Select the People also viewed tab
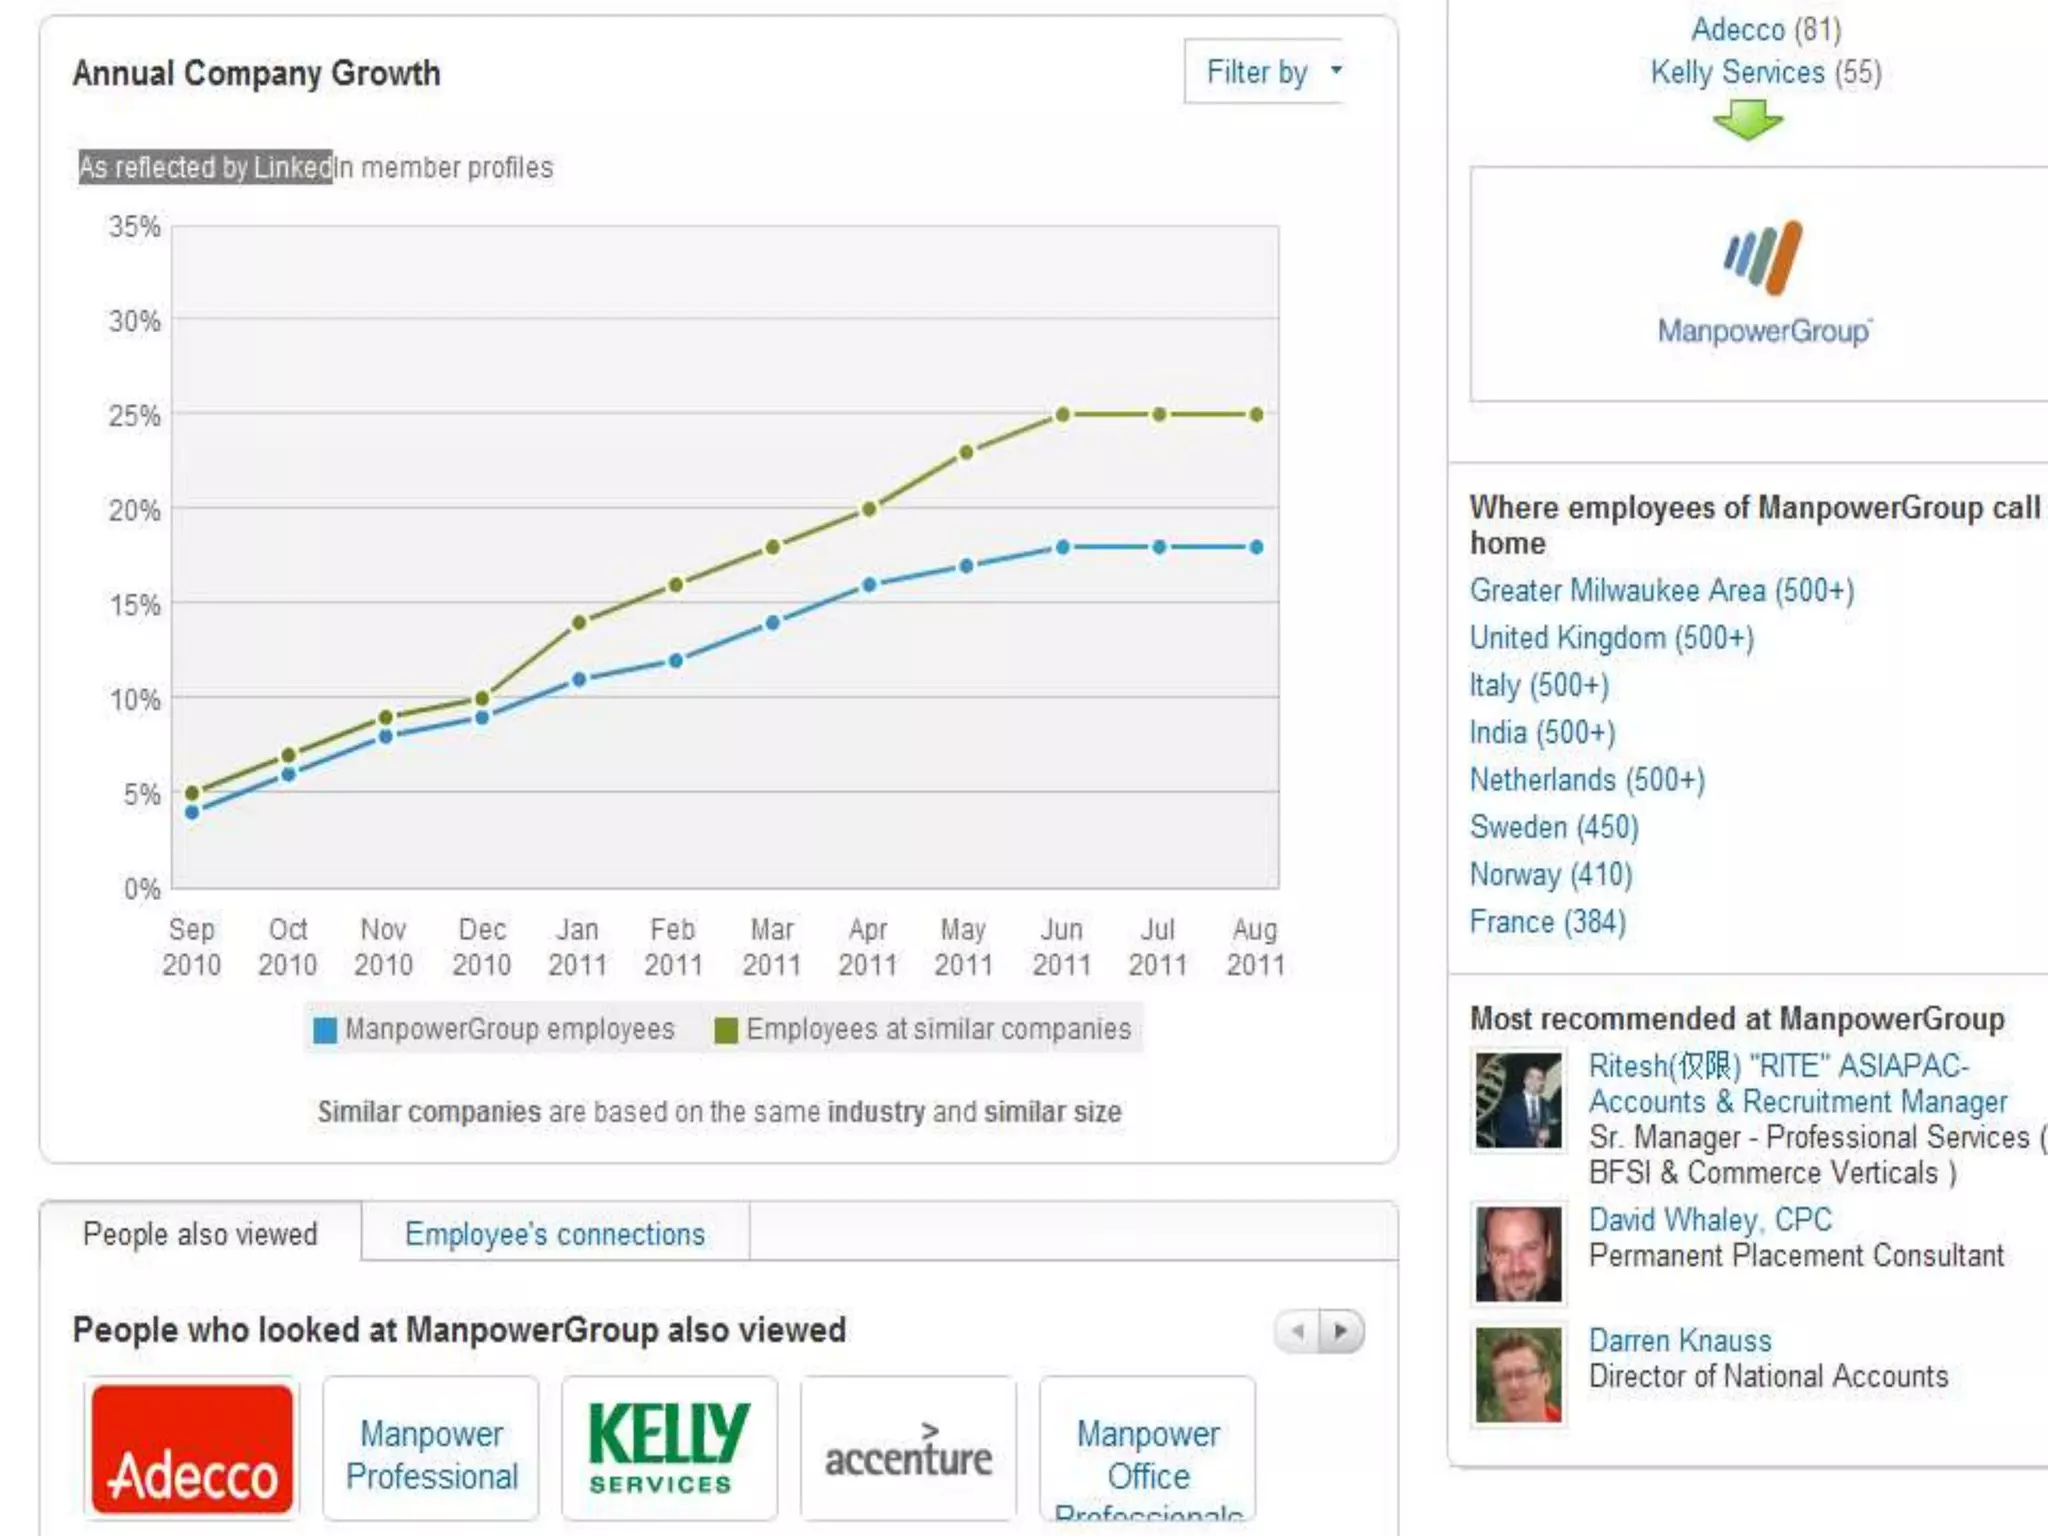Viewport: 2048px width, 1536px height. tap(200, 1234)
